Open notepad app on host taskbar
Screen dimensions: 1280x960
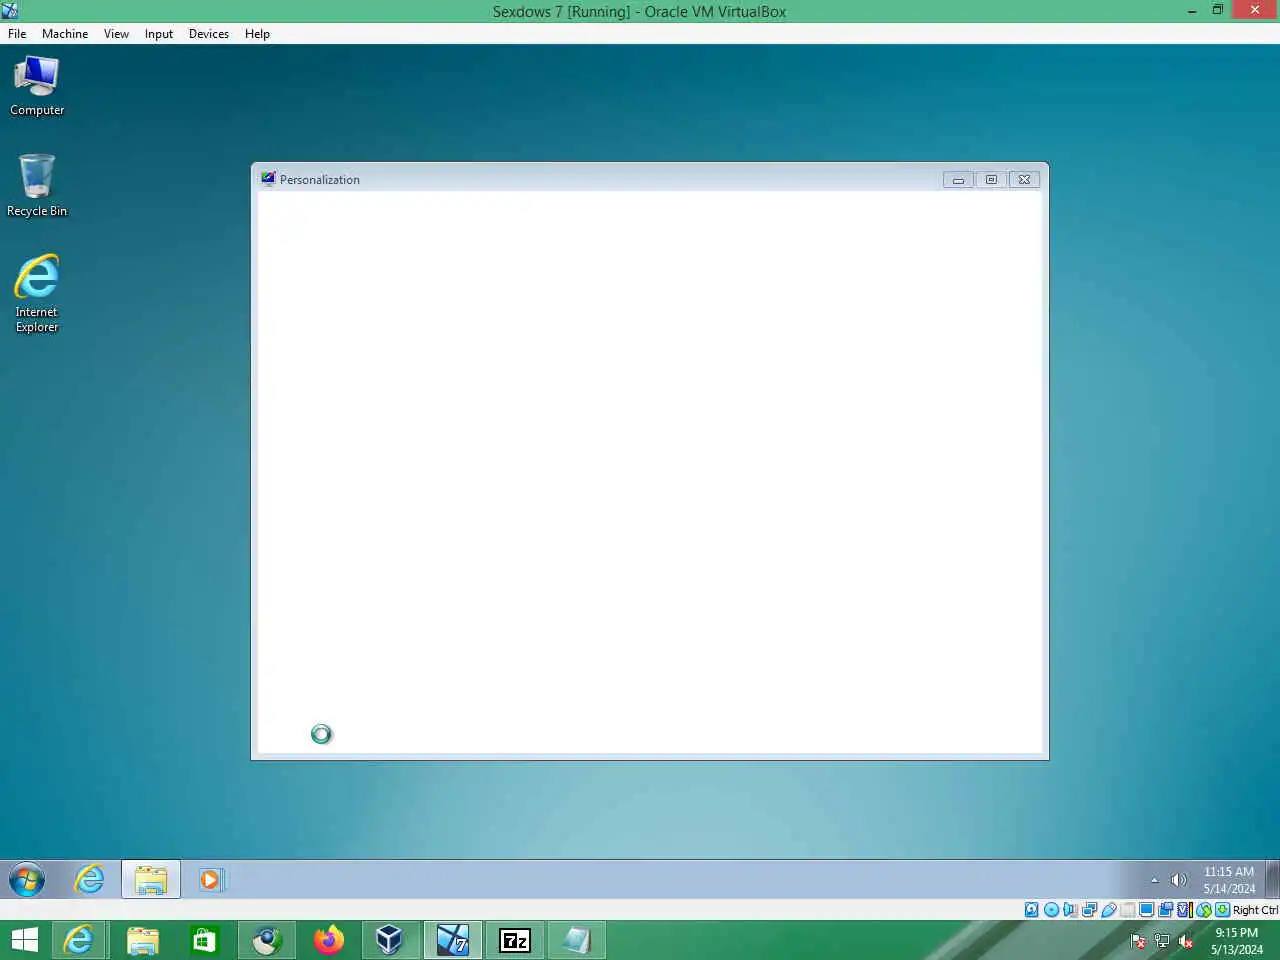pos(577,940)
